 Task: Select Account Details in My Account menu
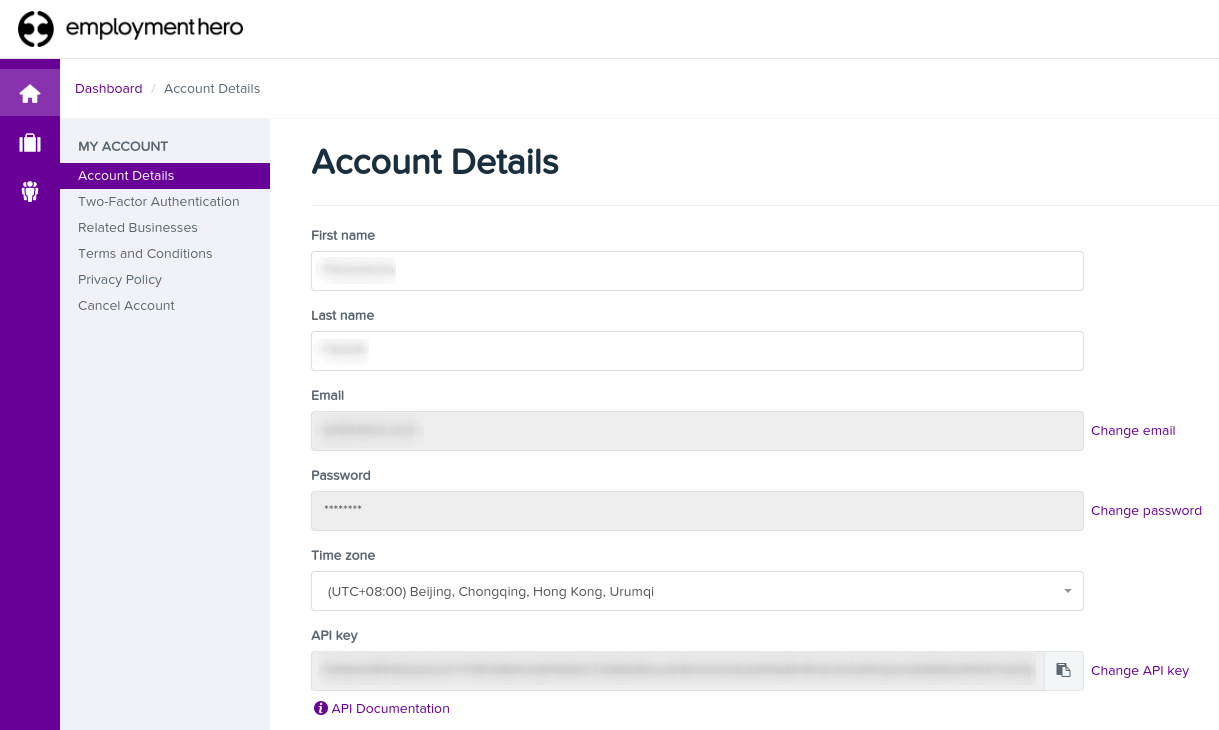125,175
